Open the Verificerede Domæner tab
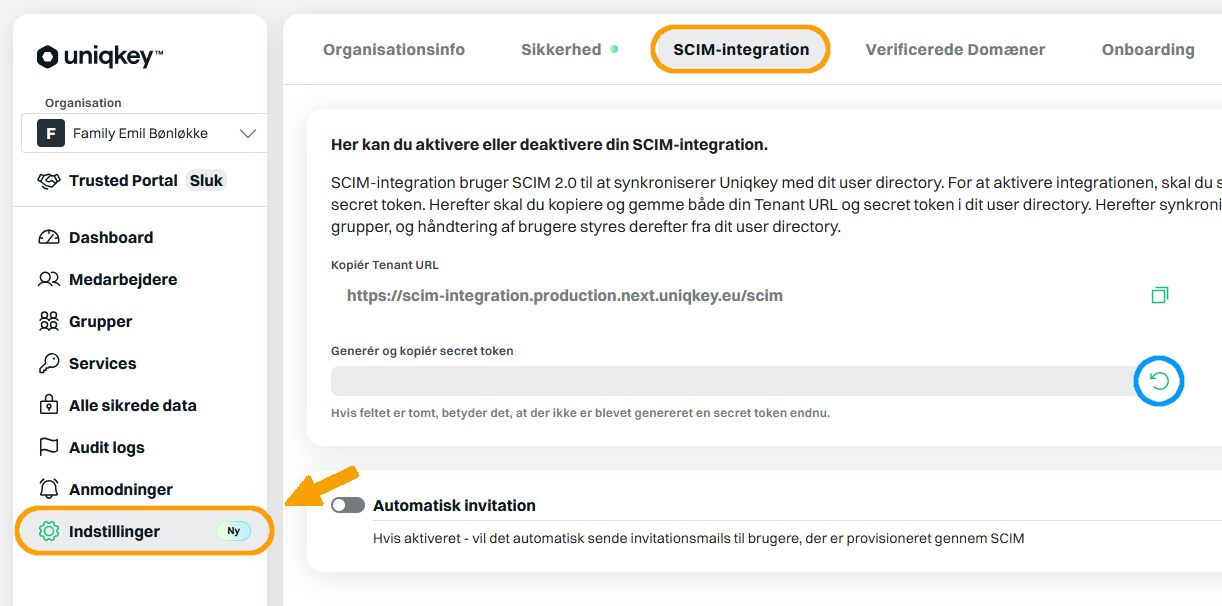The image size is (1222, 606). pyautogui.click(x=955, y=50)
